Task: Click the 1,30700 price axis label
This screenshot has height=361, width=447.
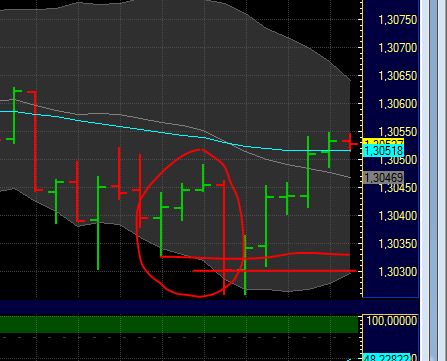Action: [x=398, y=48]
